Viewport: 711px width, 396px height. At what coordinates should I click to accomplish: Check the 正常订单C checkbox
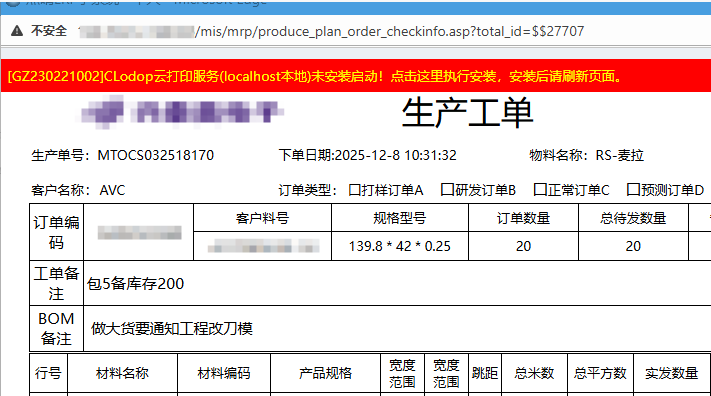coord(540,190)
